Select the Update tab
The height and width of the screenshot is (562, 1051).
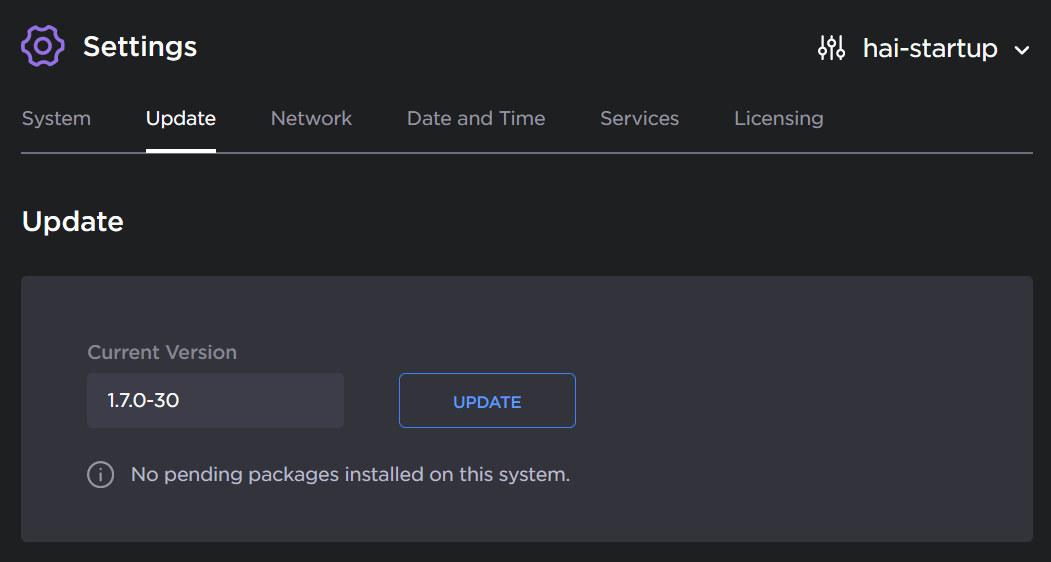[x=180, y=118]
